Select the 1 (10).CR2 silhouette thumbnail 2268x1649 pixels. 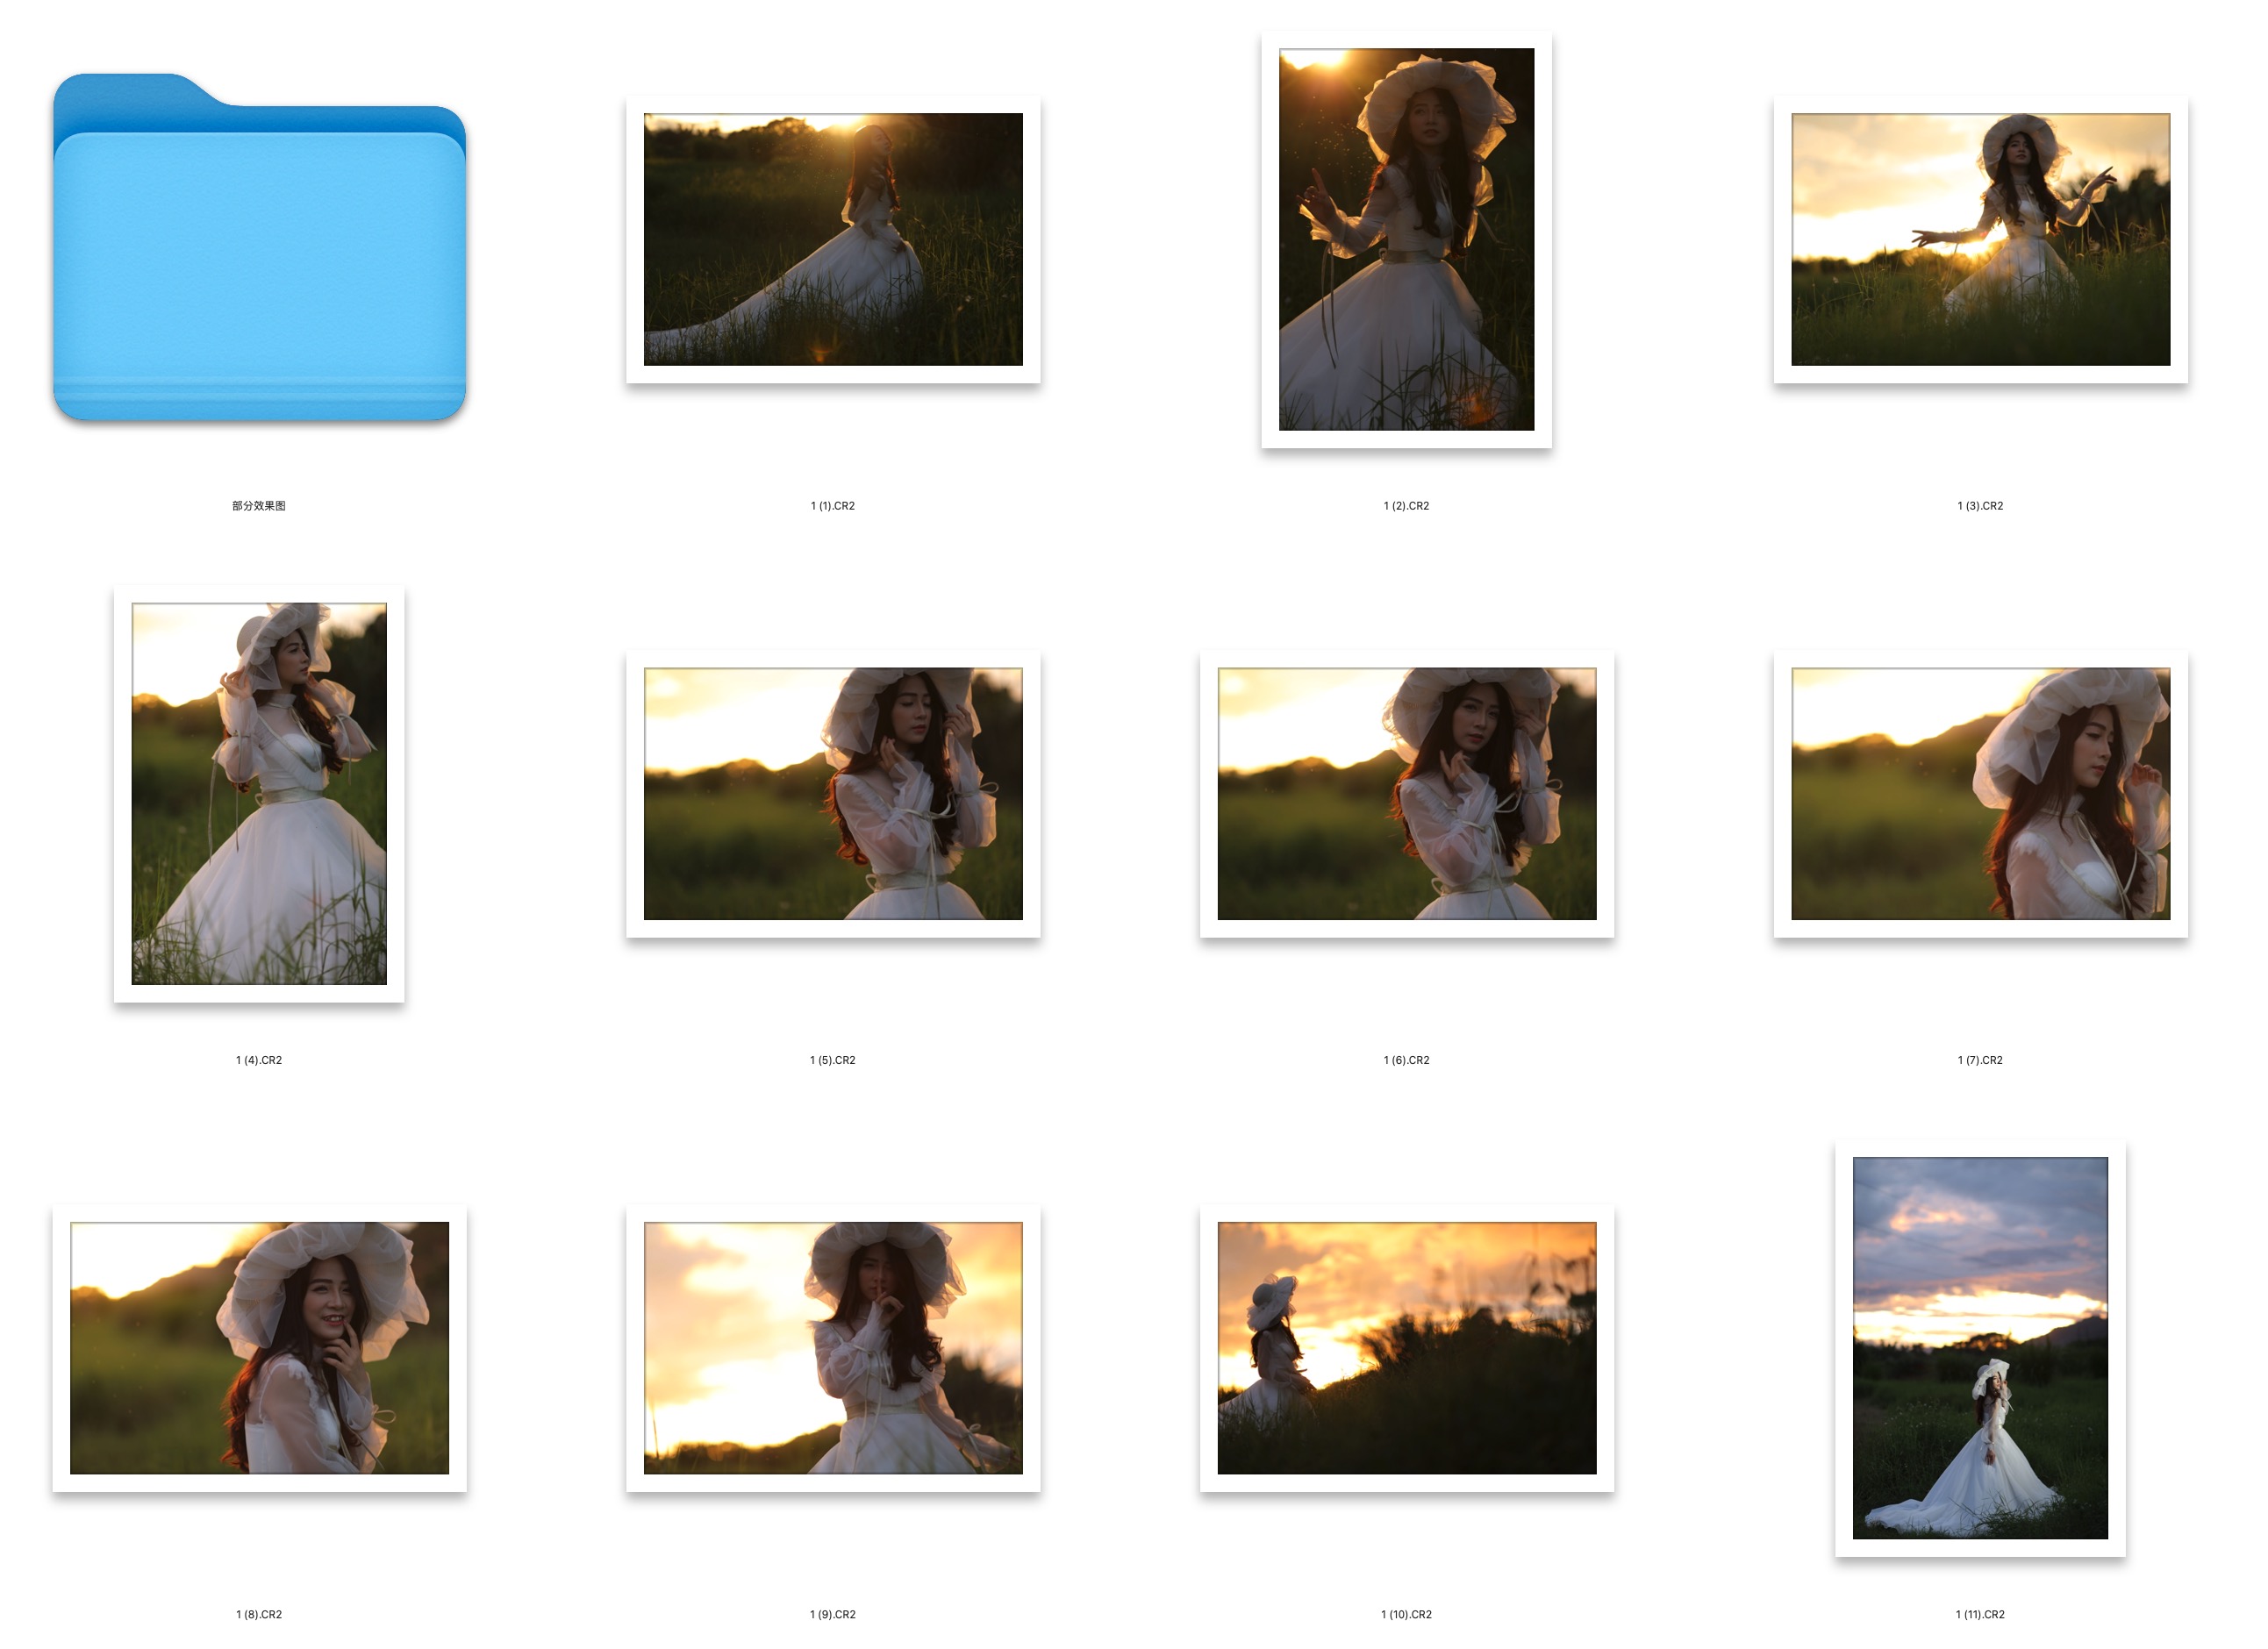pyautogui.click(x=1406, y=1347)
